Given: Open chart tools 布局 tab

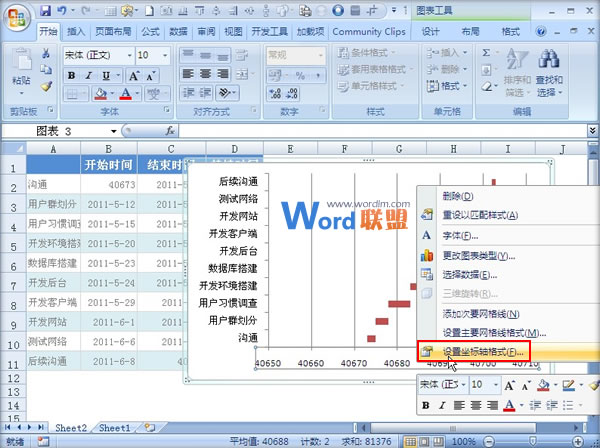Looking at the screenshot, I should pos(471,31).
